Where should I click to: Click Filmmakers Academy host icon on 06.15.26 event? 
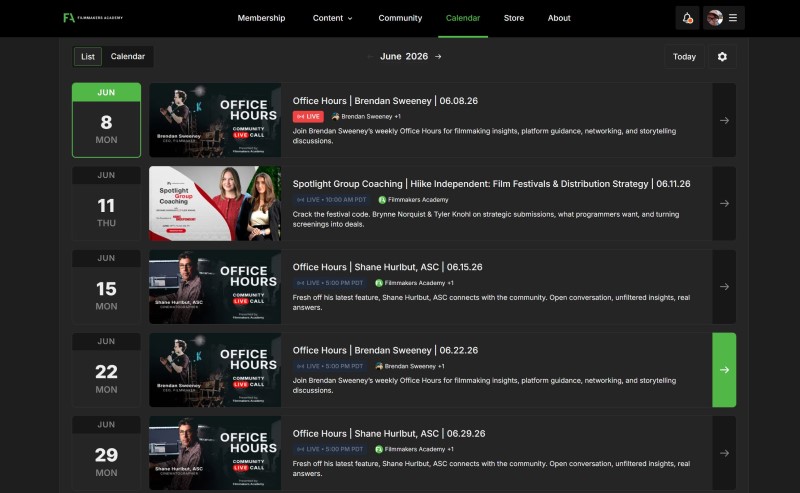point(379,283)
